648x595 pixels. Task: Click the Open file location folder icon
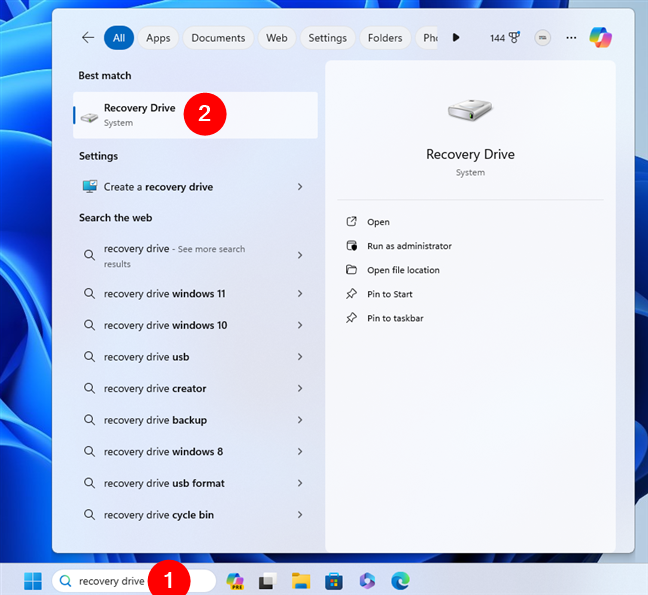click(x=351, y=269)
